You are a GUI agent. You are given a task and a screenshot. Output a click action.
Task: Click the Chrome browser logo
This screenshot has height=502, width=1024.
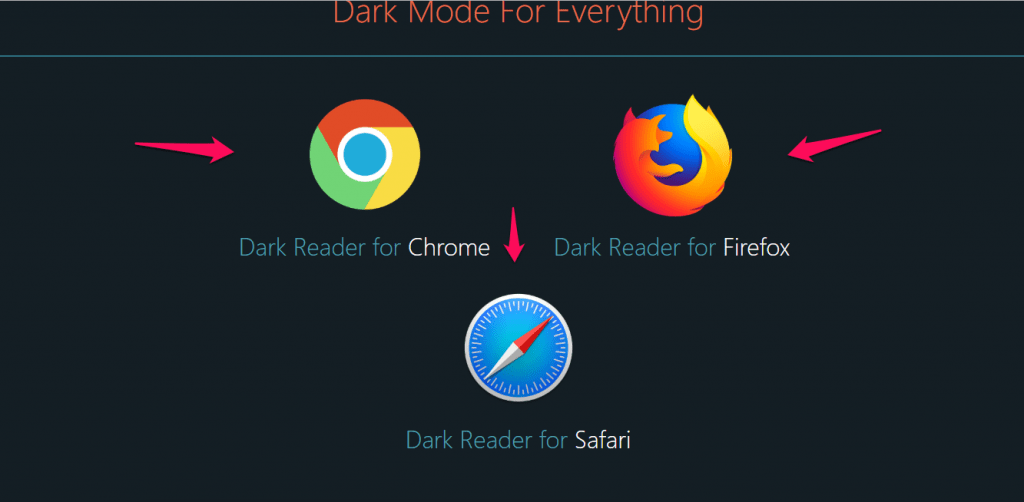pyautogui.click(x=365, y=155)
